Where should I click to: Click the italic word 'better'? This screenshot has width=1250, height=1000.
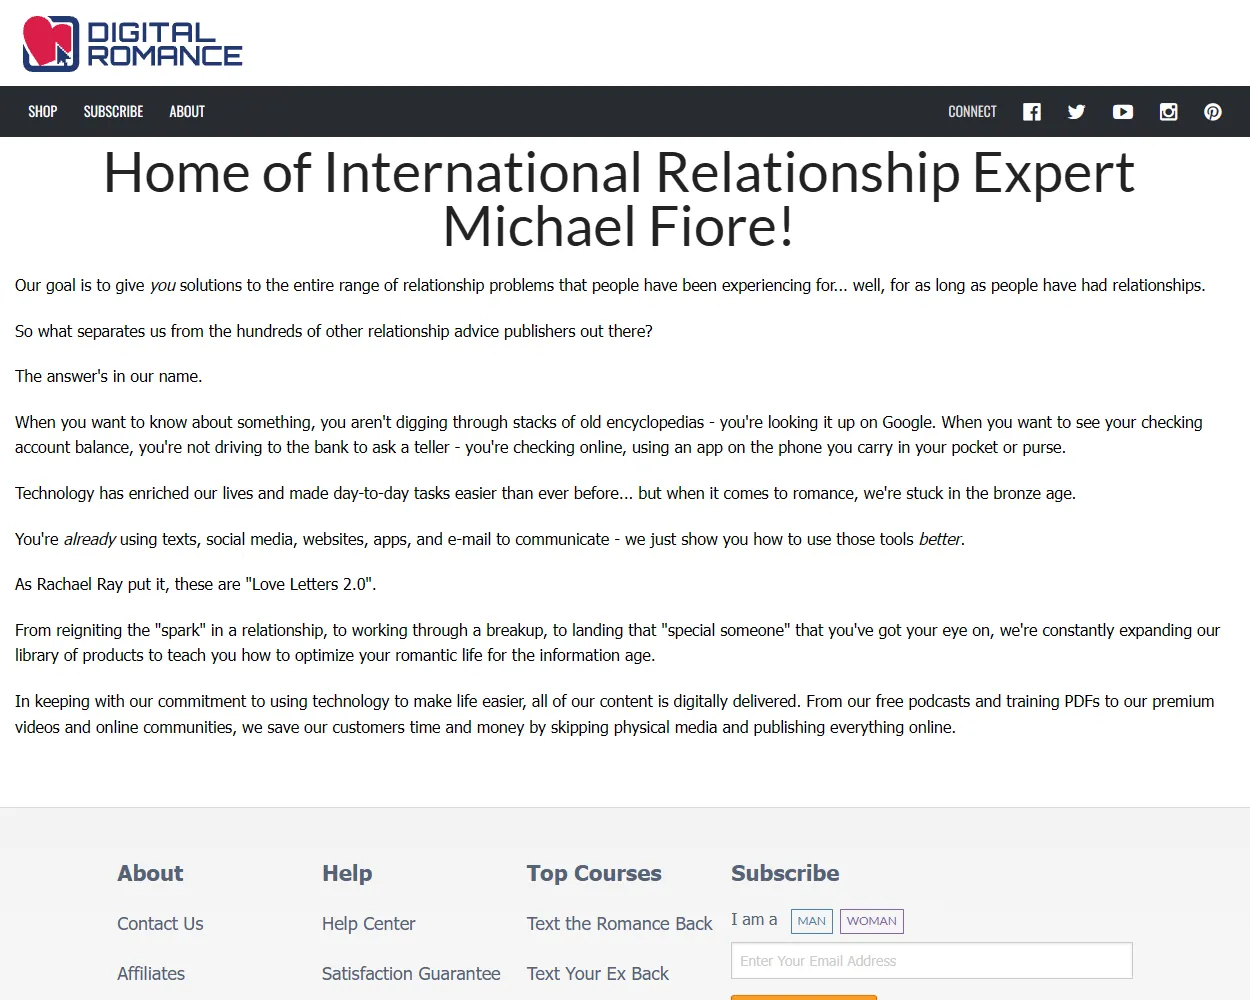click(940, 540)
